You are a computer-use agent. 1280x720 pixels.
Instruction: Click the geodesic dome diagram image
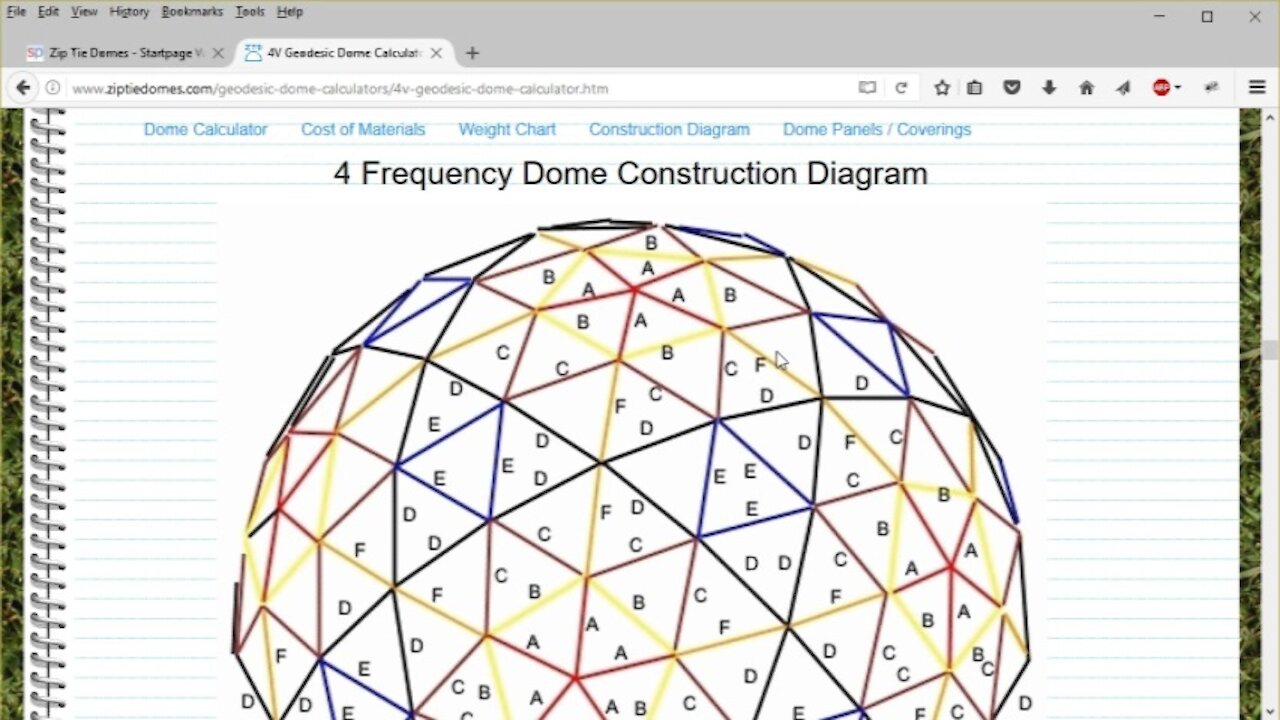tap(631, 462)
